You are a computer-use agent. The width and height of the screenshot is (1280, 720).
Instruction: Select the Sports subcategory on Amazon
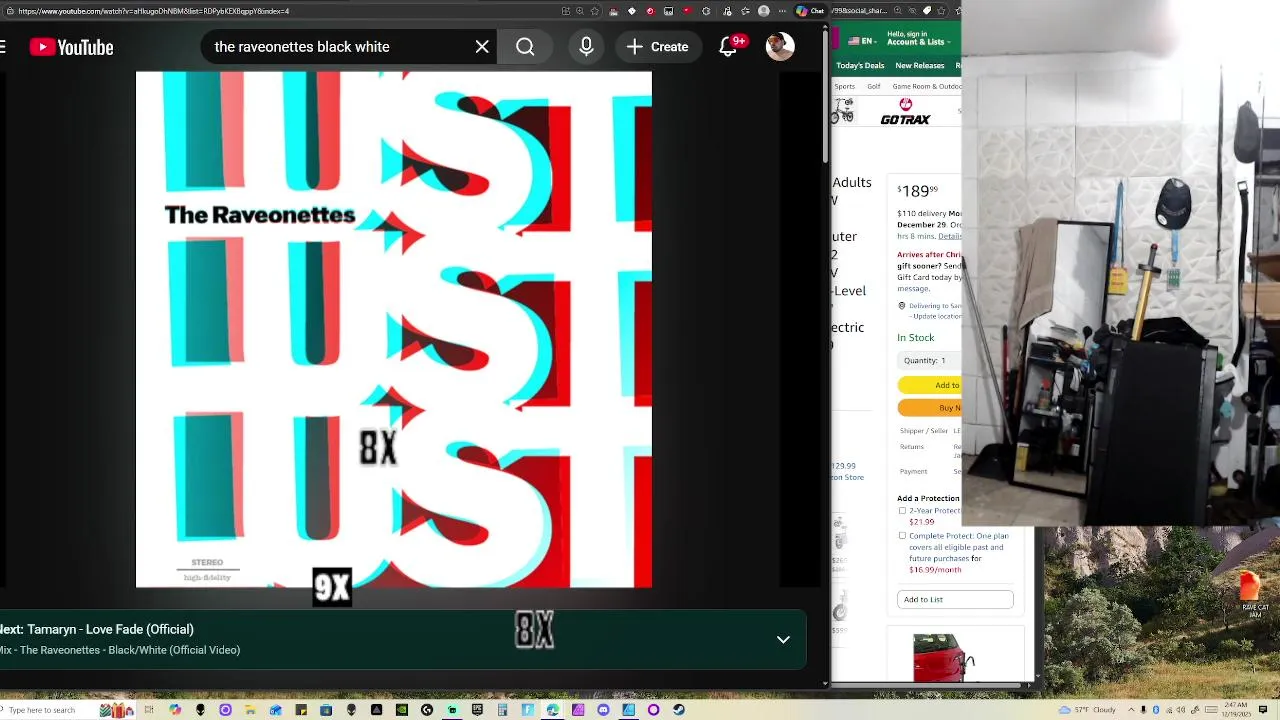pyautogui.click(x=845, y=87)
